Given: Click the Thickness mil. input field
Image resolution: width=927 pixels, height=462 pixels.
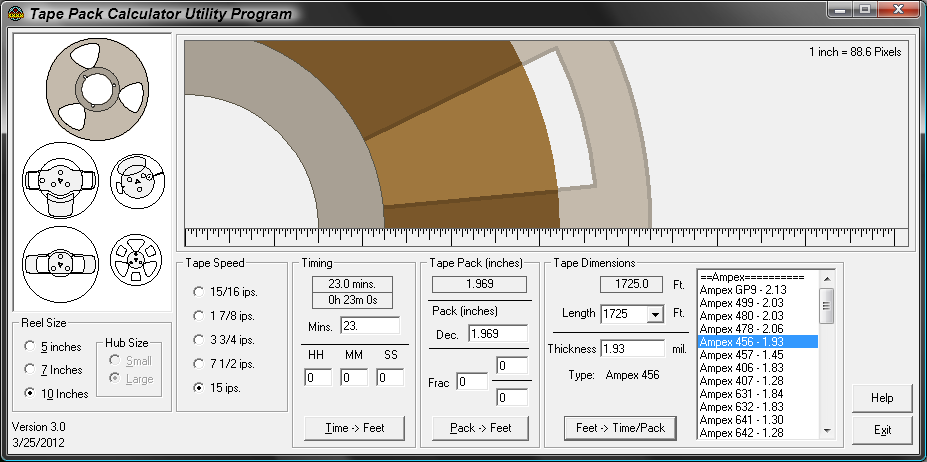Looking at the screenshot, I should [x=633, y=348].
